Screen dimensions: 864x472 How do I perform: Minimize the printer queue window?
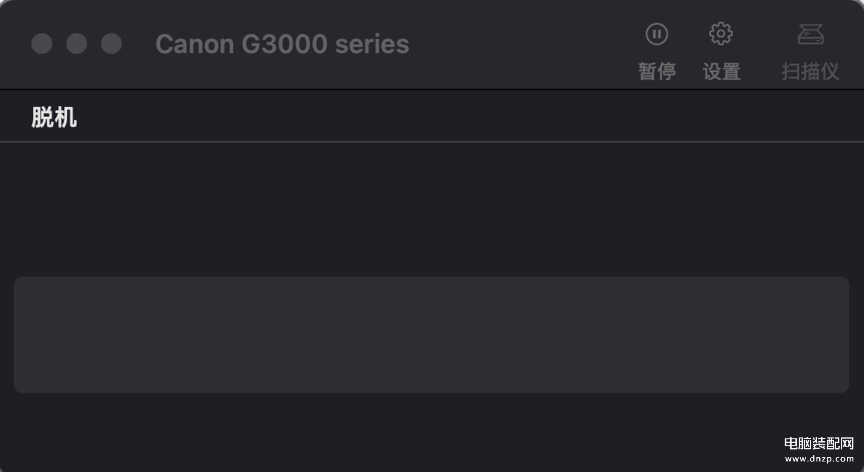(77, 44)
